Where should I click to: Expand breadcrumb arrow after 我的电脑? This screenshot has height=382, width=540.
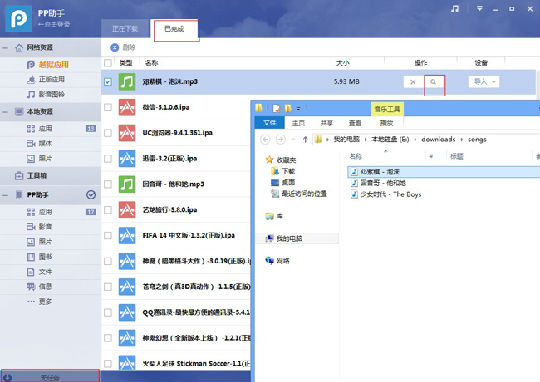click(x=365, y=140)
